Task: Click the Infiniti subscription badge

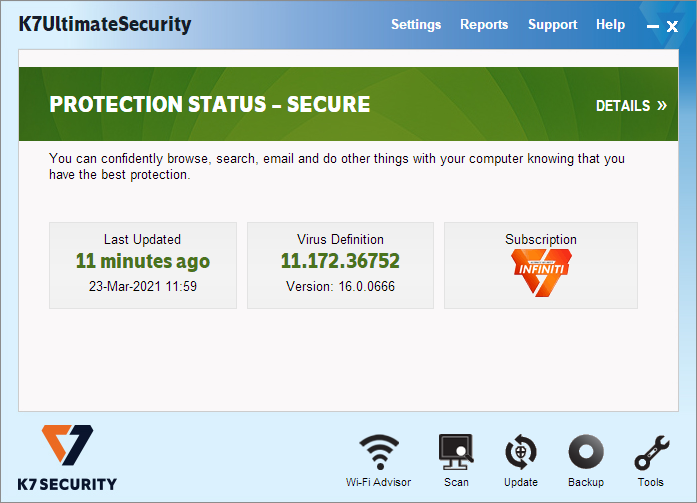Action: coord(541,272)
